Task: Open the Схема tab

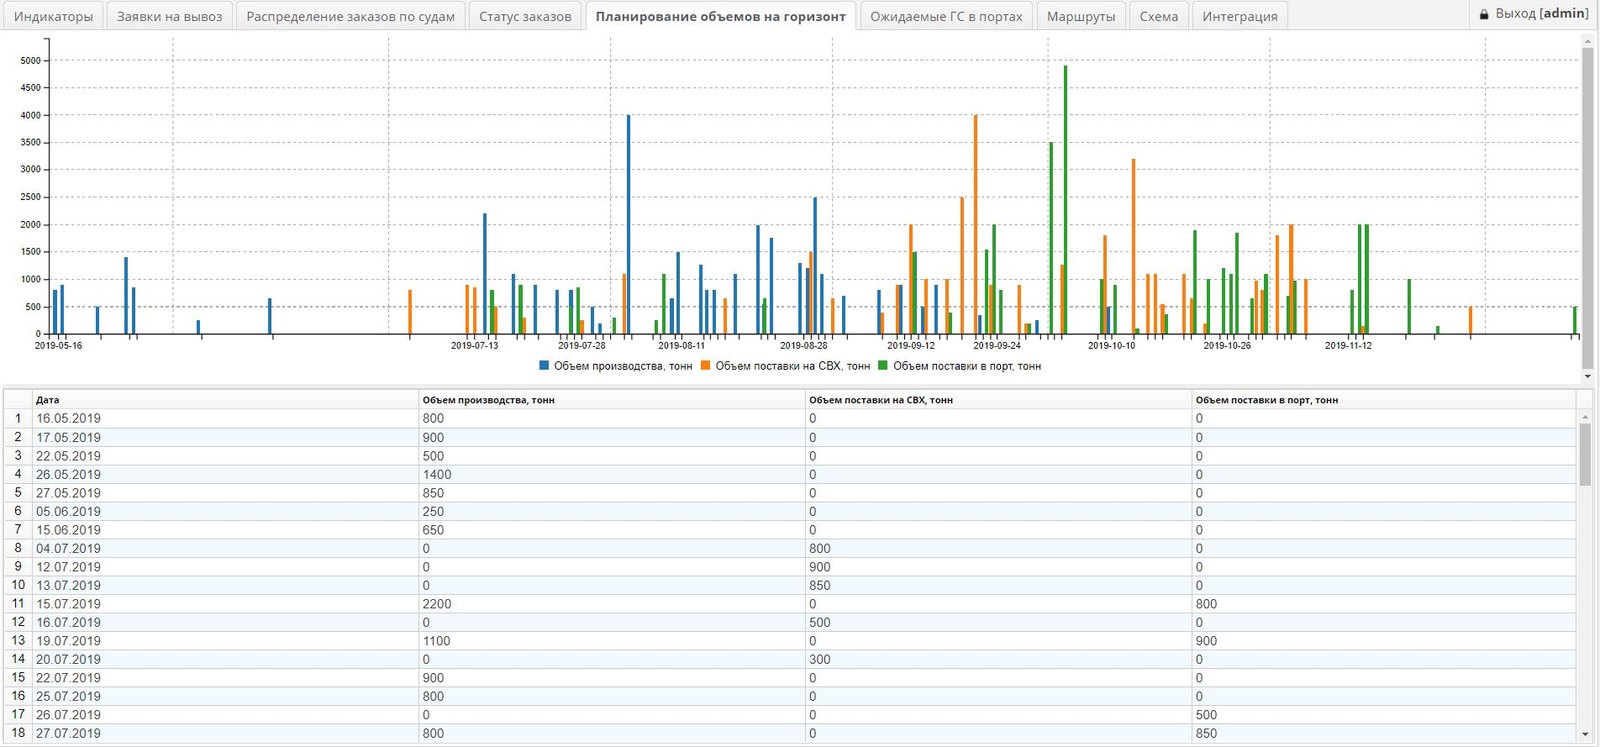Action: (1159, 16)
